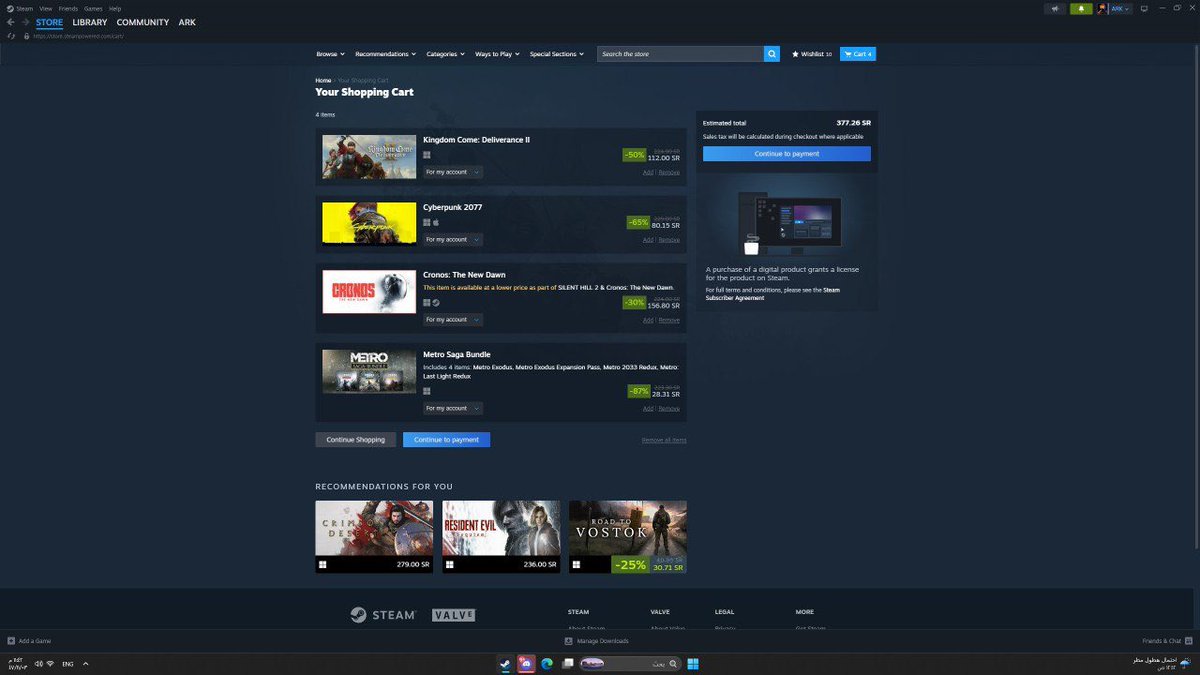The width and height of the screenshot is (1200, 675).
Task: Open the taskbar search icon
Action: pyautogui.click(x=675, y=663)
